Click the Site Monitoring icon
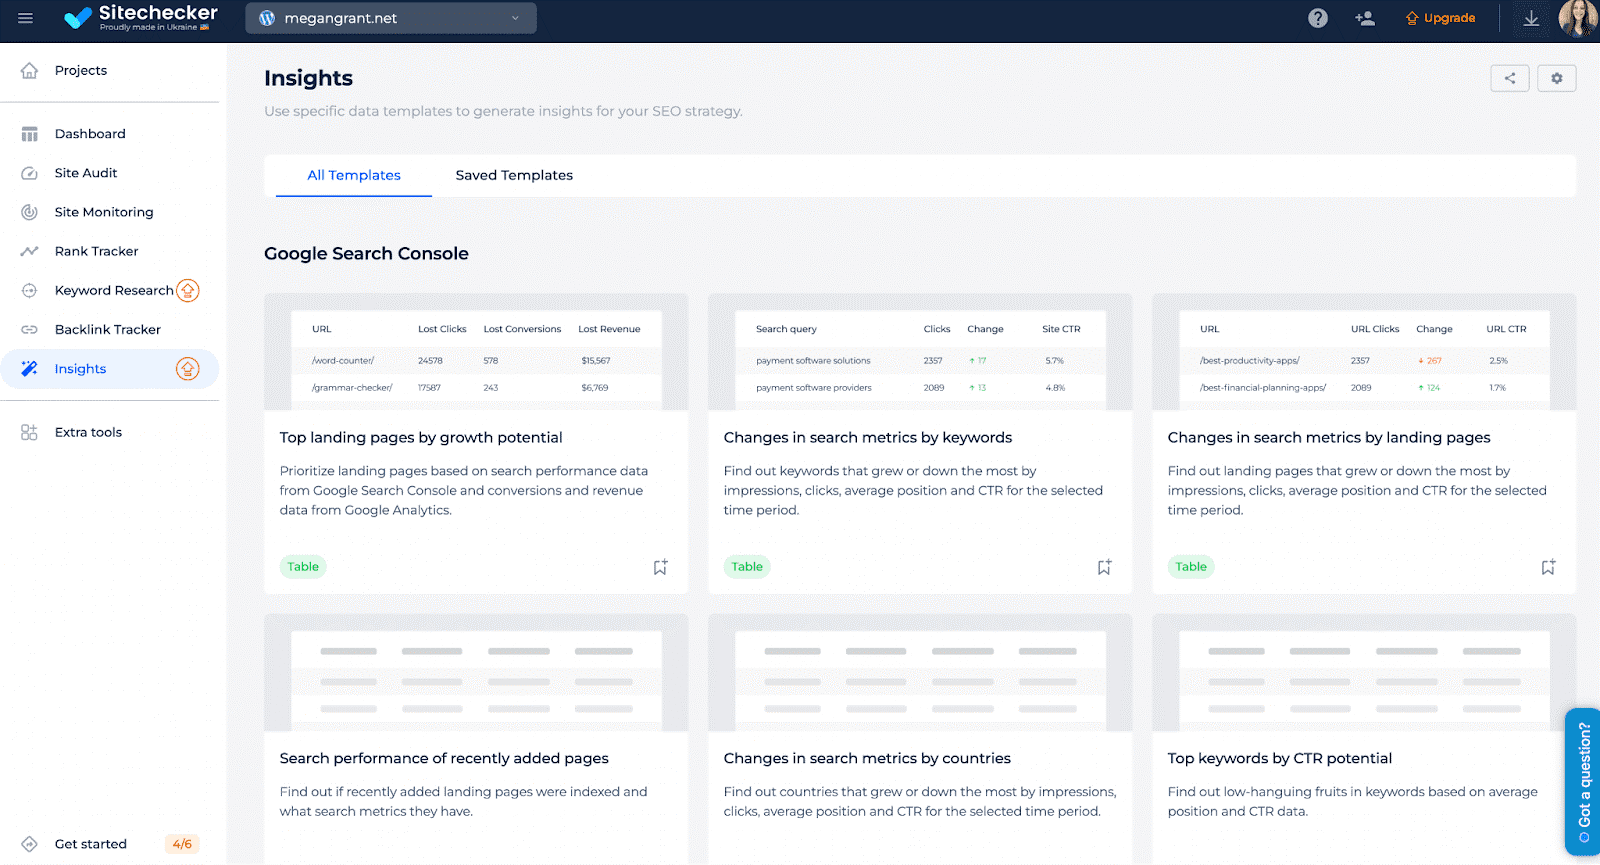This screenshot has height=865, width=1600. [x=29, y=212]
